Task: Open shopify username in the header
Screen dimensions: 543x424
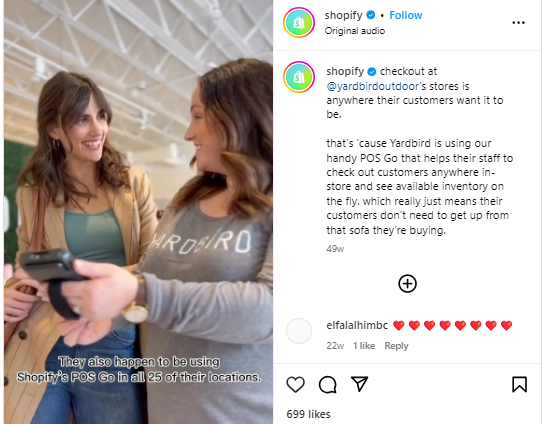Action: [343, 15]
